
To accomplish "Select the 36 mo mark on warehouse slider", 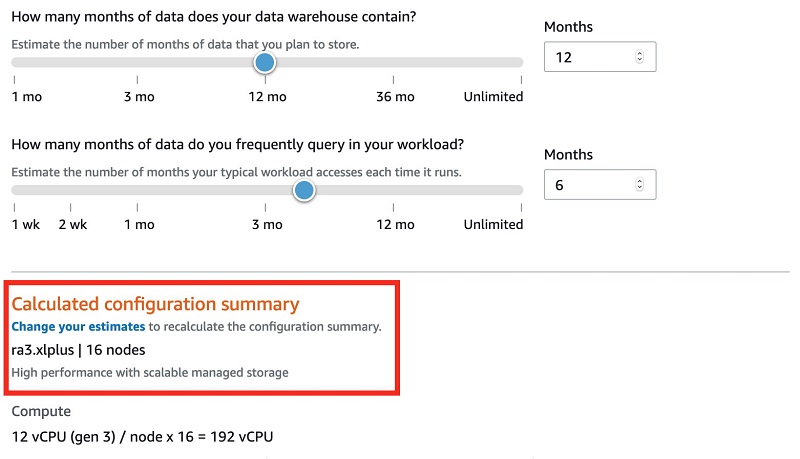I will click(395, 96).
